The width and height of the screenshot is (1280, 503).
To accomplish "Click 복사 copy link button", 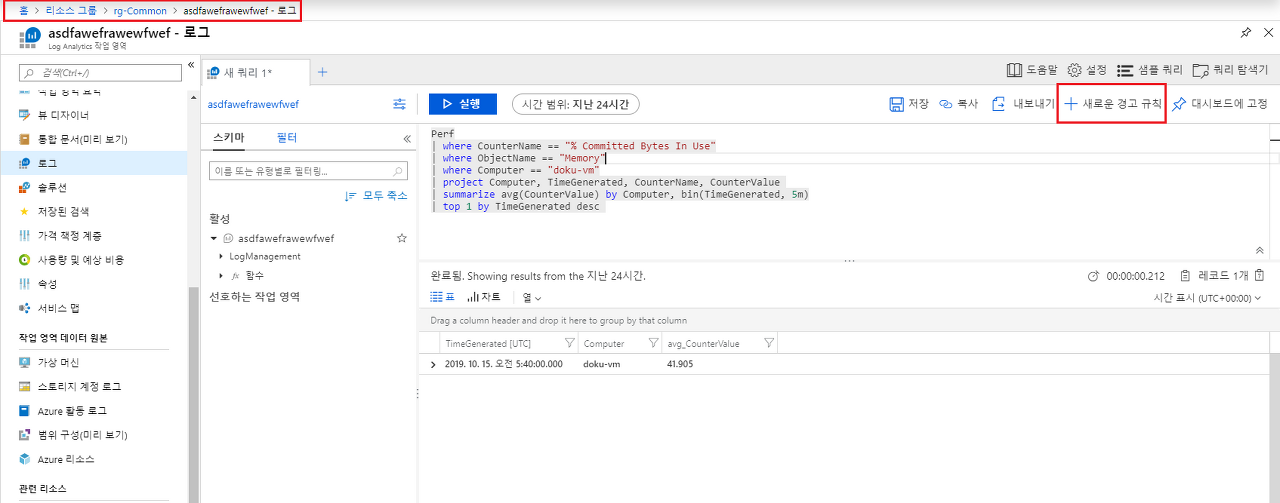I will [959, 104].
